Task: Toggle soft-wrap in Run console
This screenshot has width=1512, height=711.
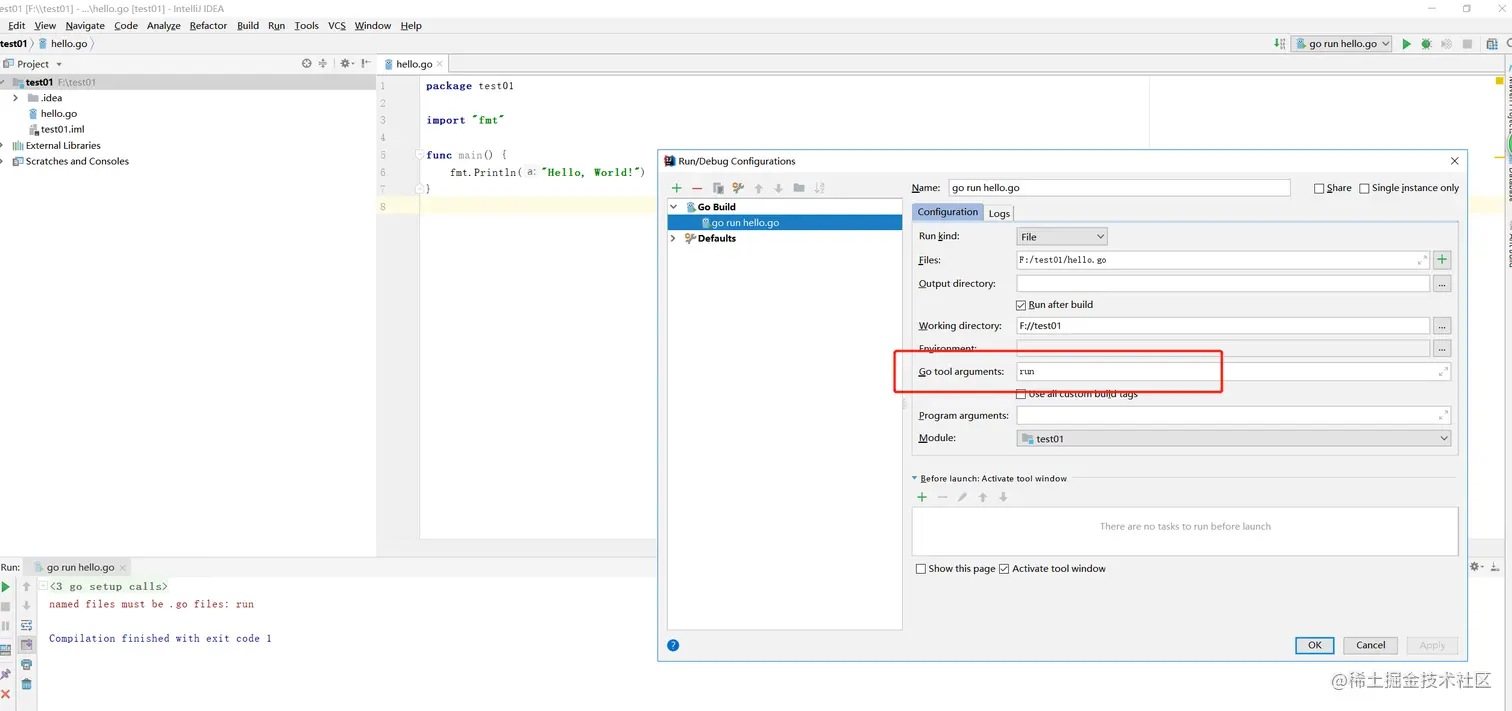Action: click(27, 625)
